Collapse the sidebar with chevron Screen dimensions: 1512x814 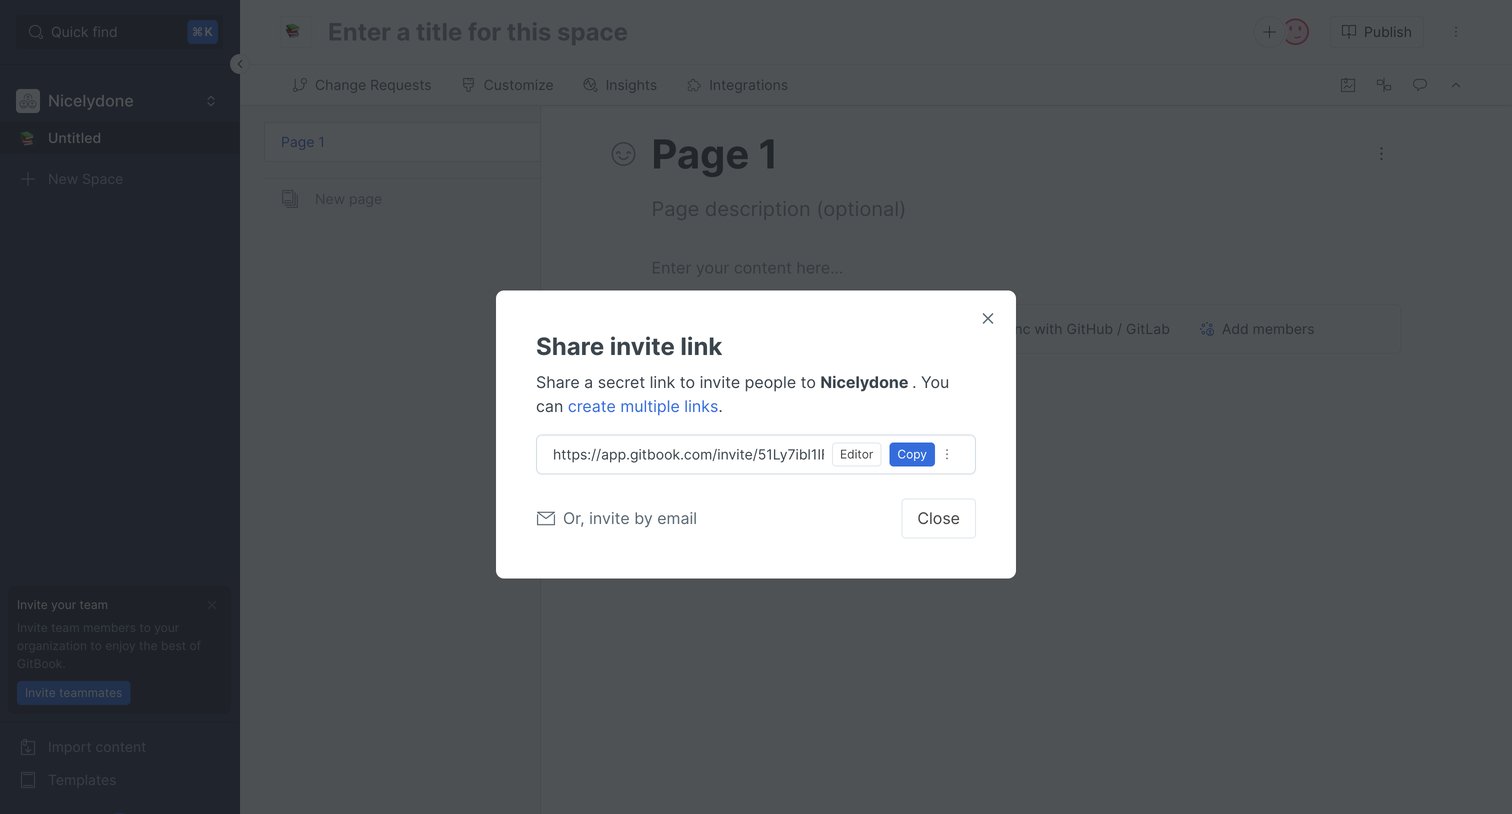[x=239, y=64]
